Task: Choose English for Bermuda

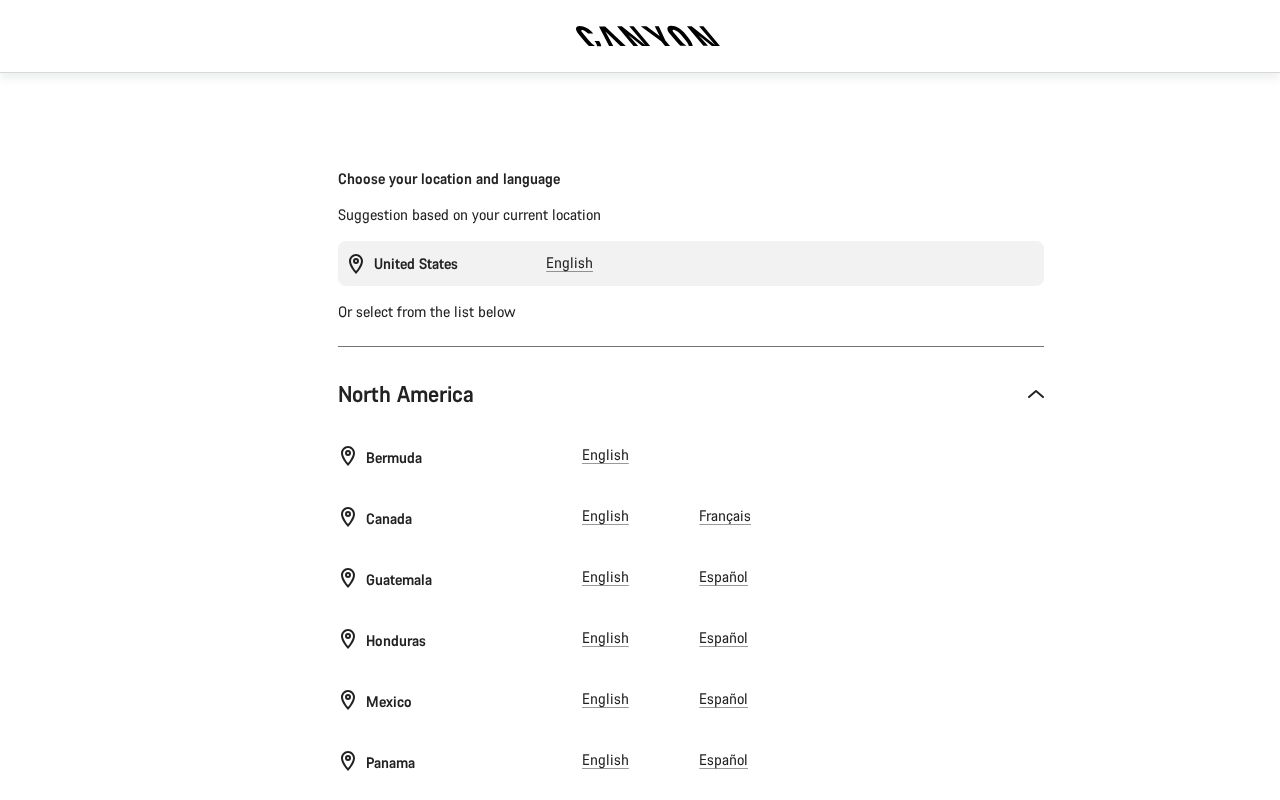Action: tap(605, 455)
